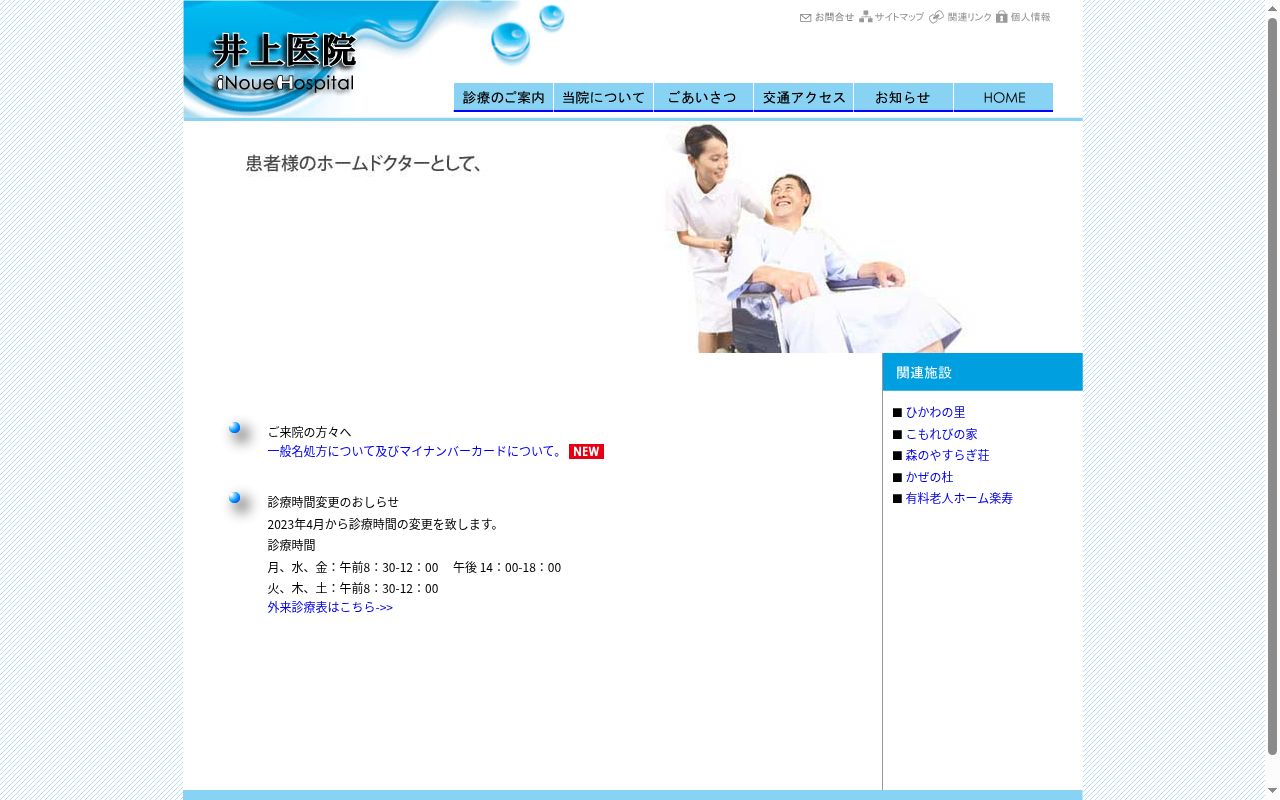Click the 関連施設 sidebar heading
This screenshot has height=800, width=1280.
pos(982,372)
